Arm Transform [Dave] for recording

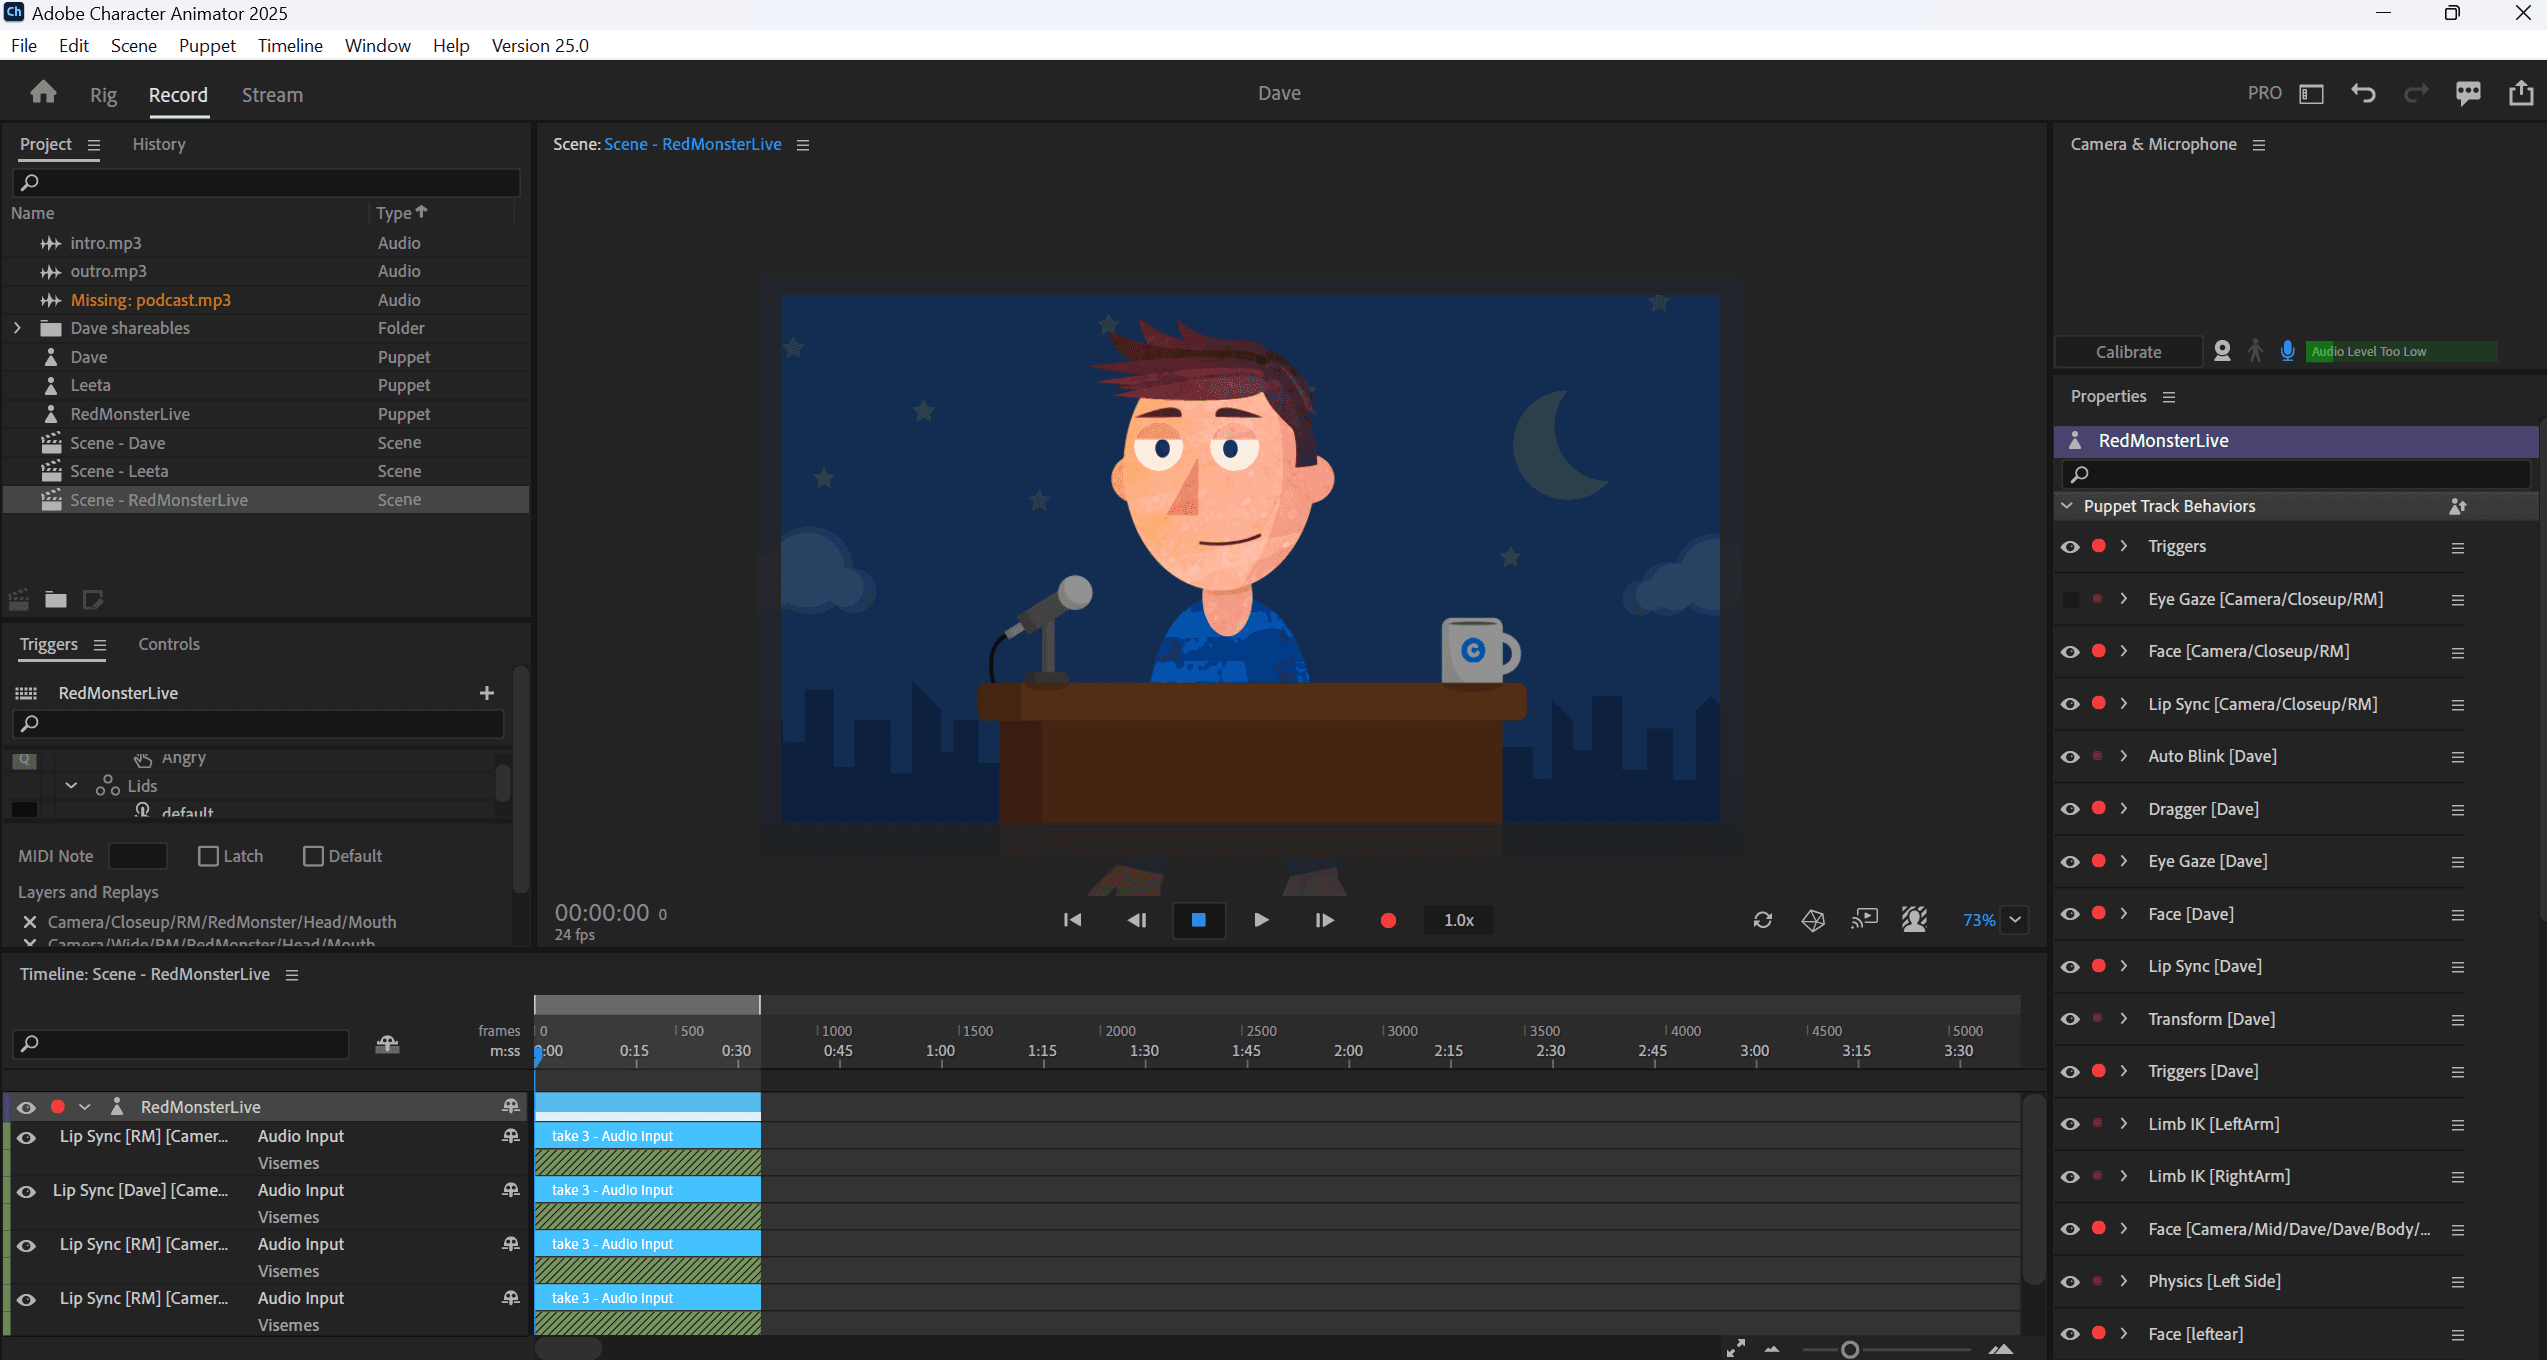pos(2098,1018)
